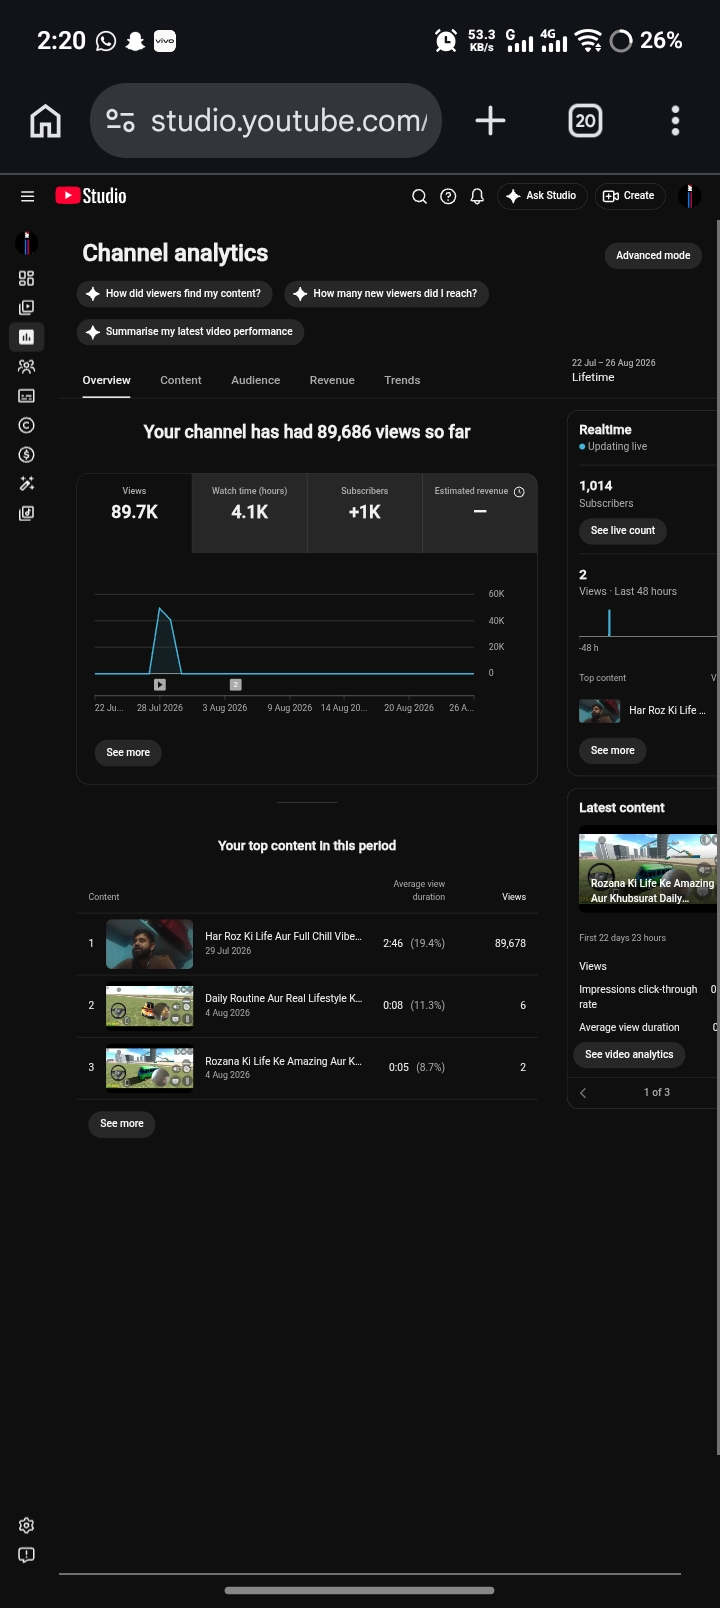Open Audio library icon in sidebar
The width and height of the screenshot is (720, 1608).
click(x=27, y=513)
